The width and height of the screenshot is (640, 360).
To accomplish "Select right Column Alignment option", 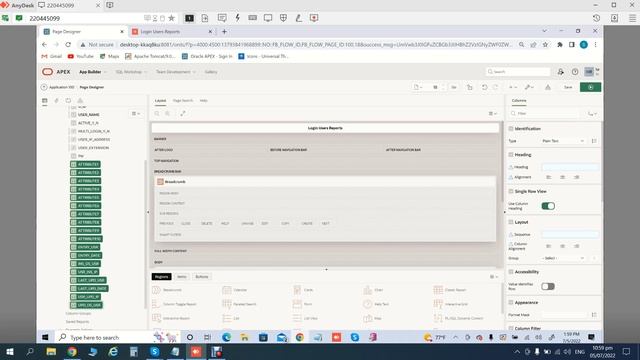I will (x=576, y=246).
